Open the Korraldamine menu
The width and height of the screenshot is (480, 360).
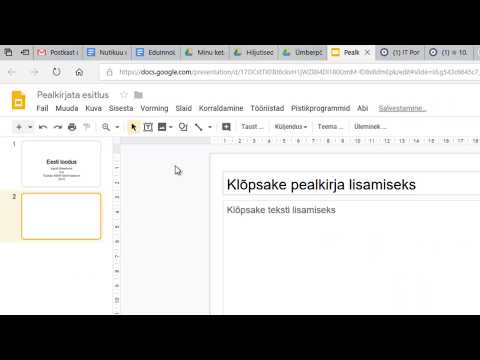(221, 108)
